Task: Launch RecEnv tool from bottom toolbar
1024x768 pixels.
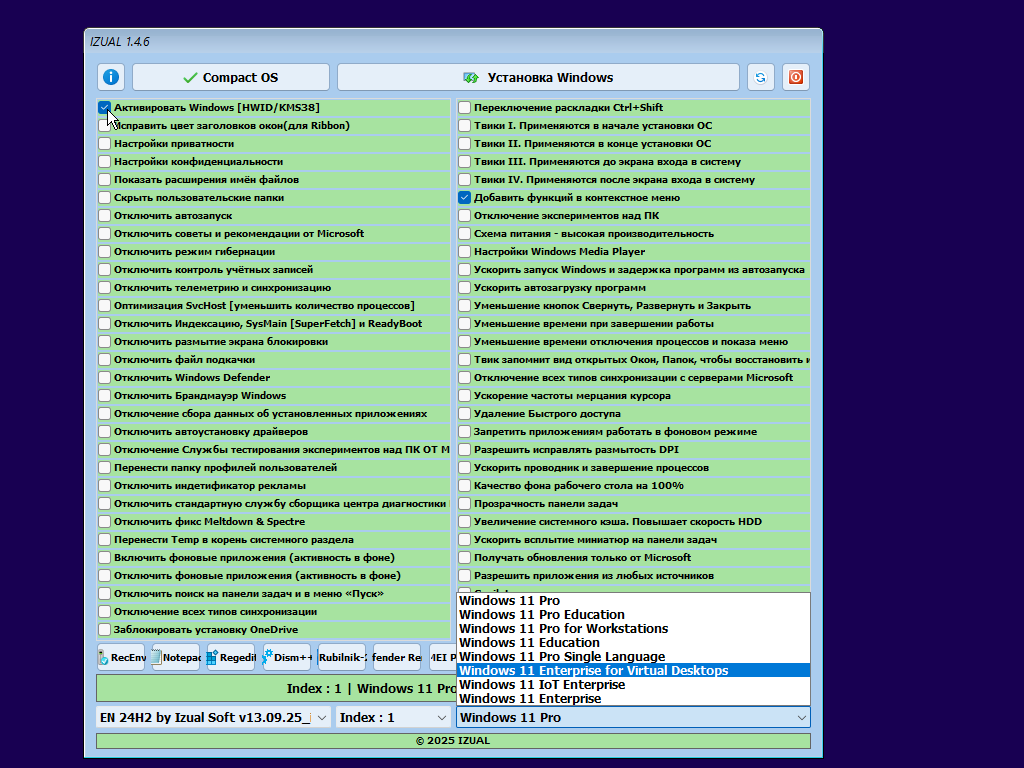Action: pos(121,657)
